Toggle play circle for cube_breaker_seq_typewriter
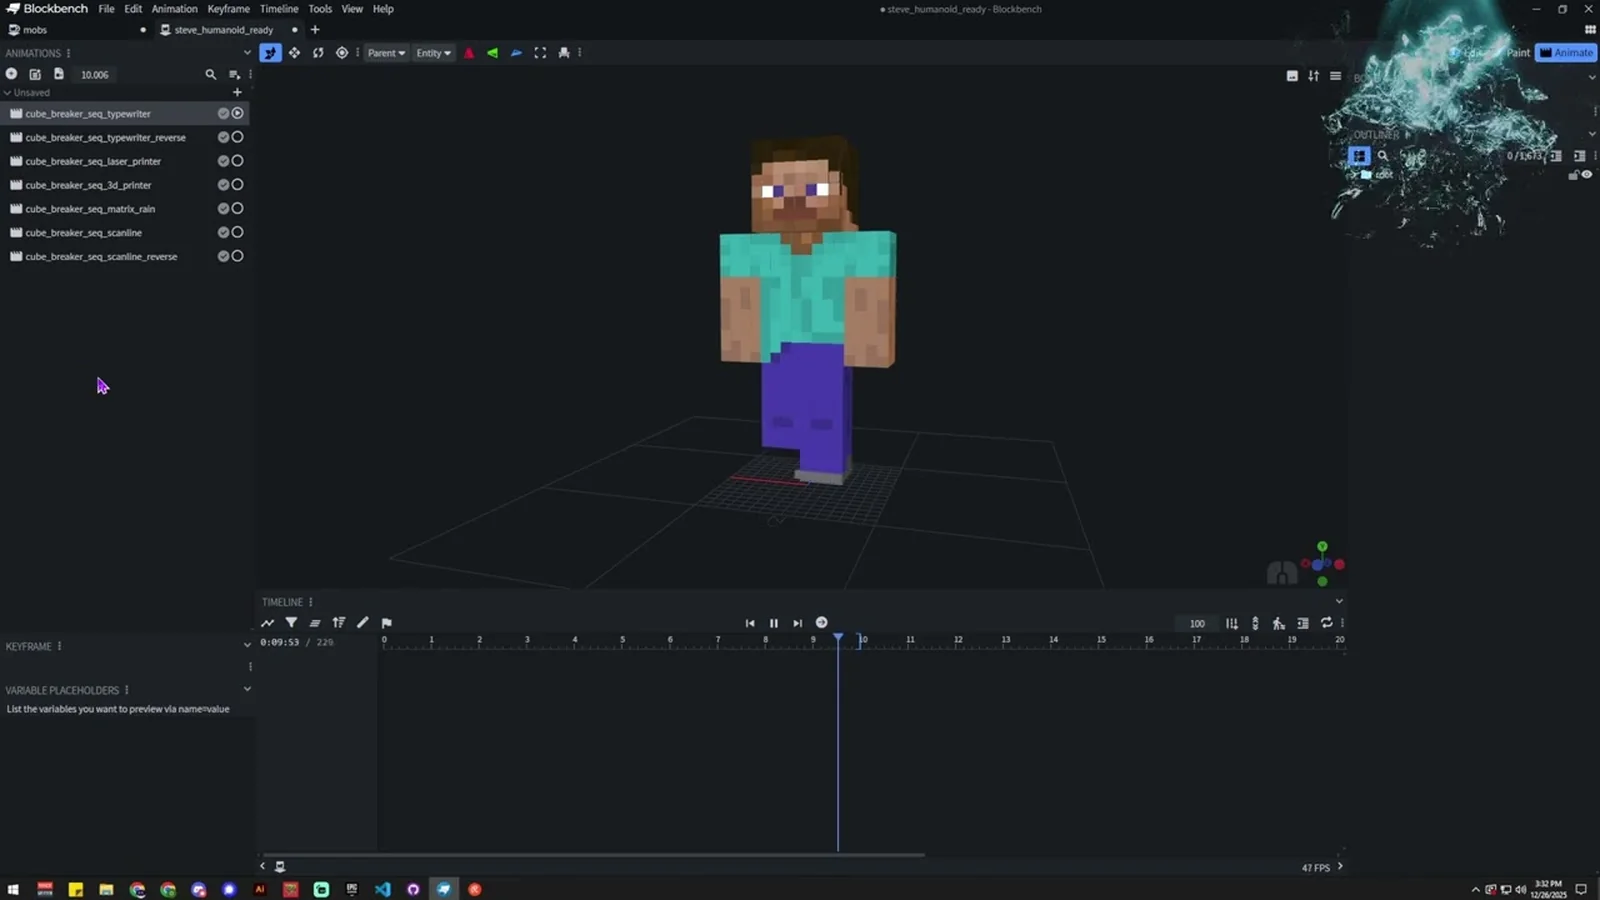This screenshot has height=900, width=1600. point(238,113)
